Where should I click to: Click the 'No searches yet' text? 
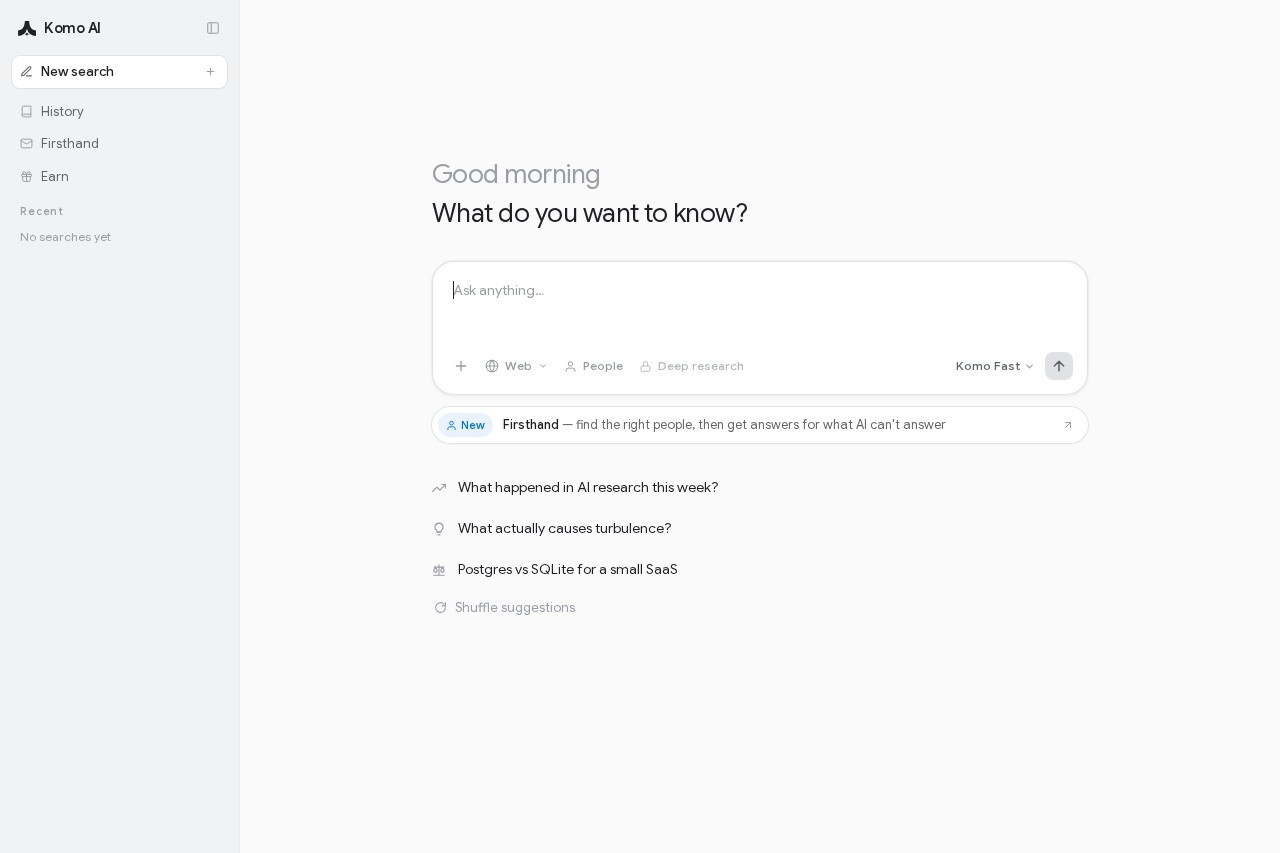[x=66, y=237]
